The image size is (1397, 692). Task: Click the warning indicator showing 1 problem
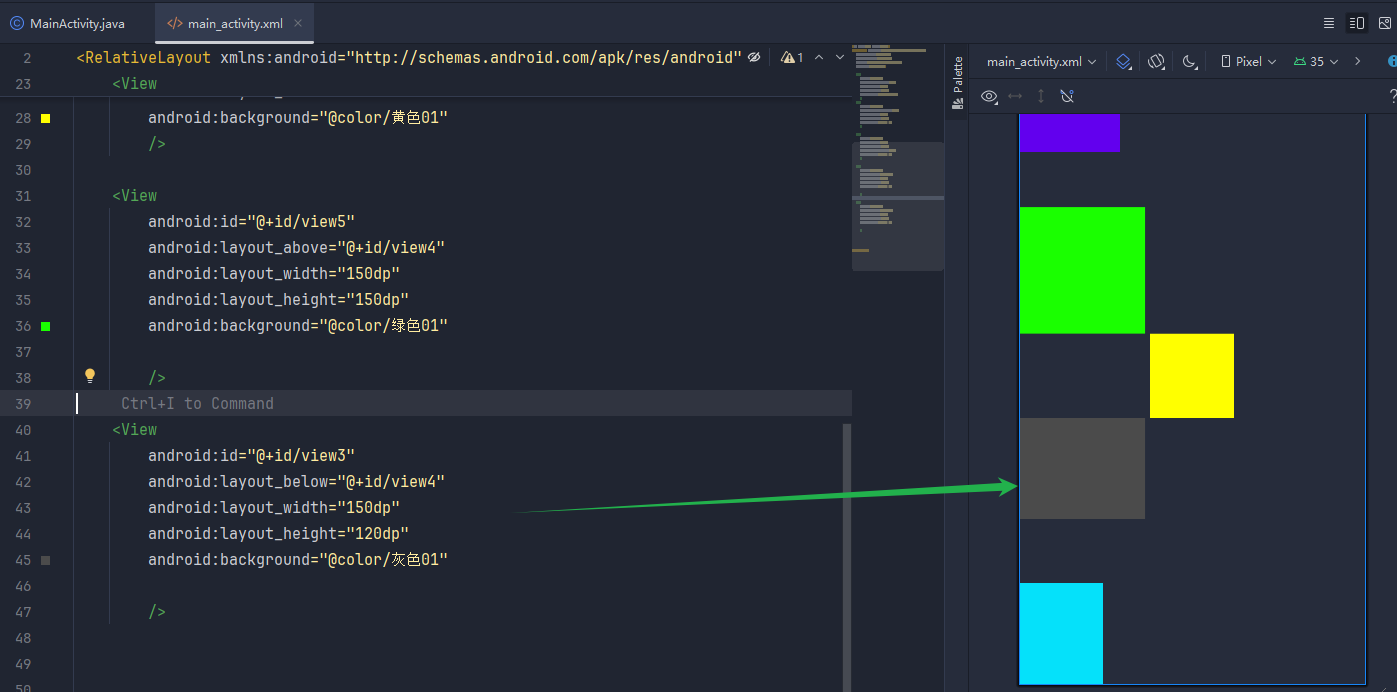click(792, 58)
